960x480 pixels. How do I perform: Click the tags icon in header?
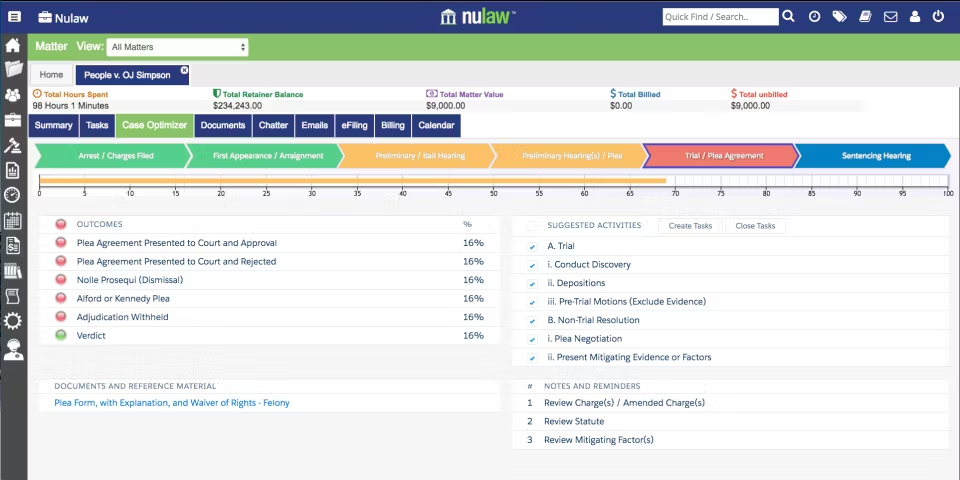click(839, 17)
